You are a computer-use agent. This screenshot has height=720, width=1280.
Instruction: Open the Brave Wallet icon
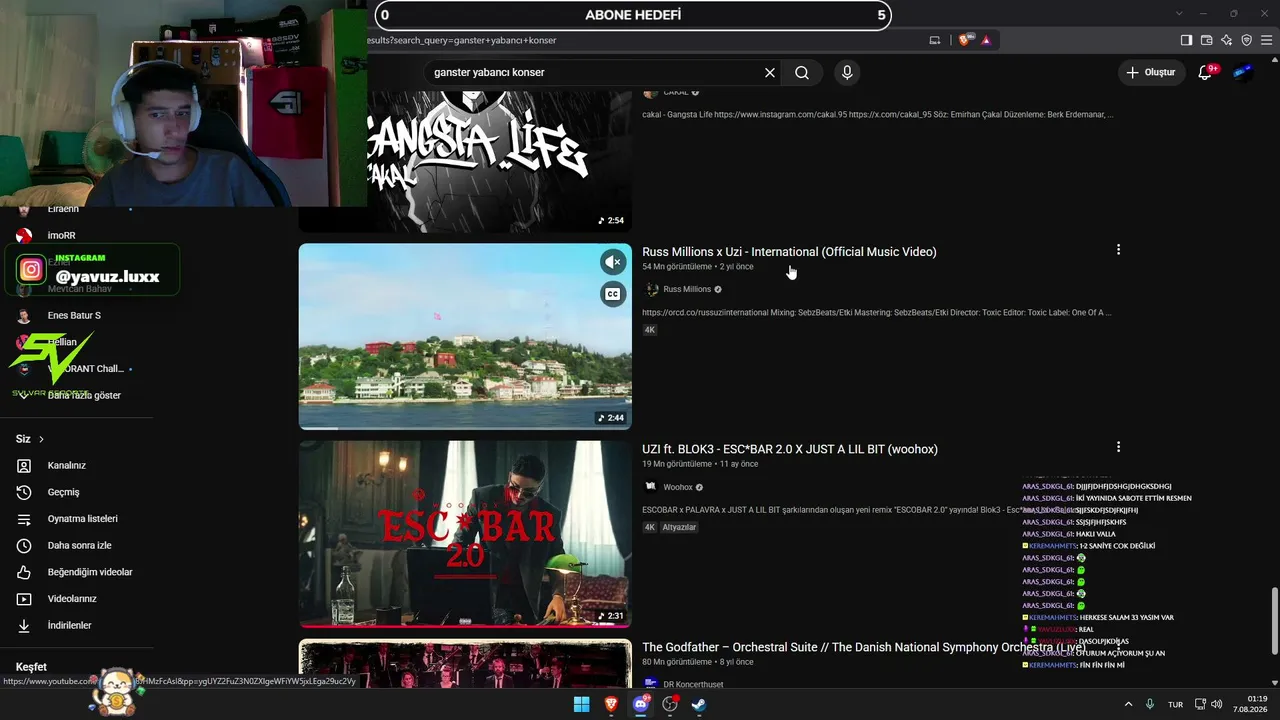(1206, 40)
